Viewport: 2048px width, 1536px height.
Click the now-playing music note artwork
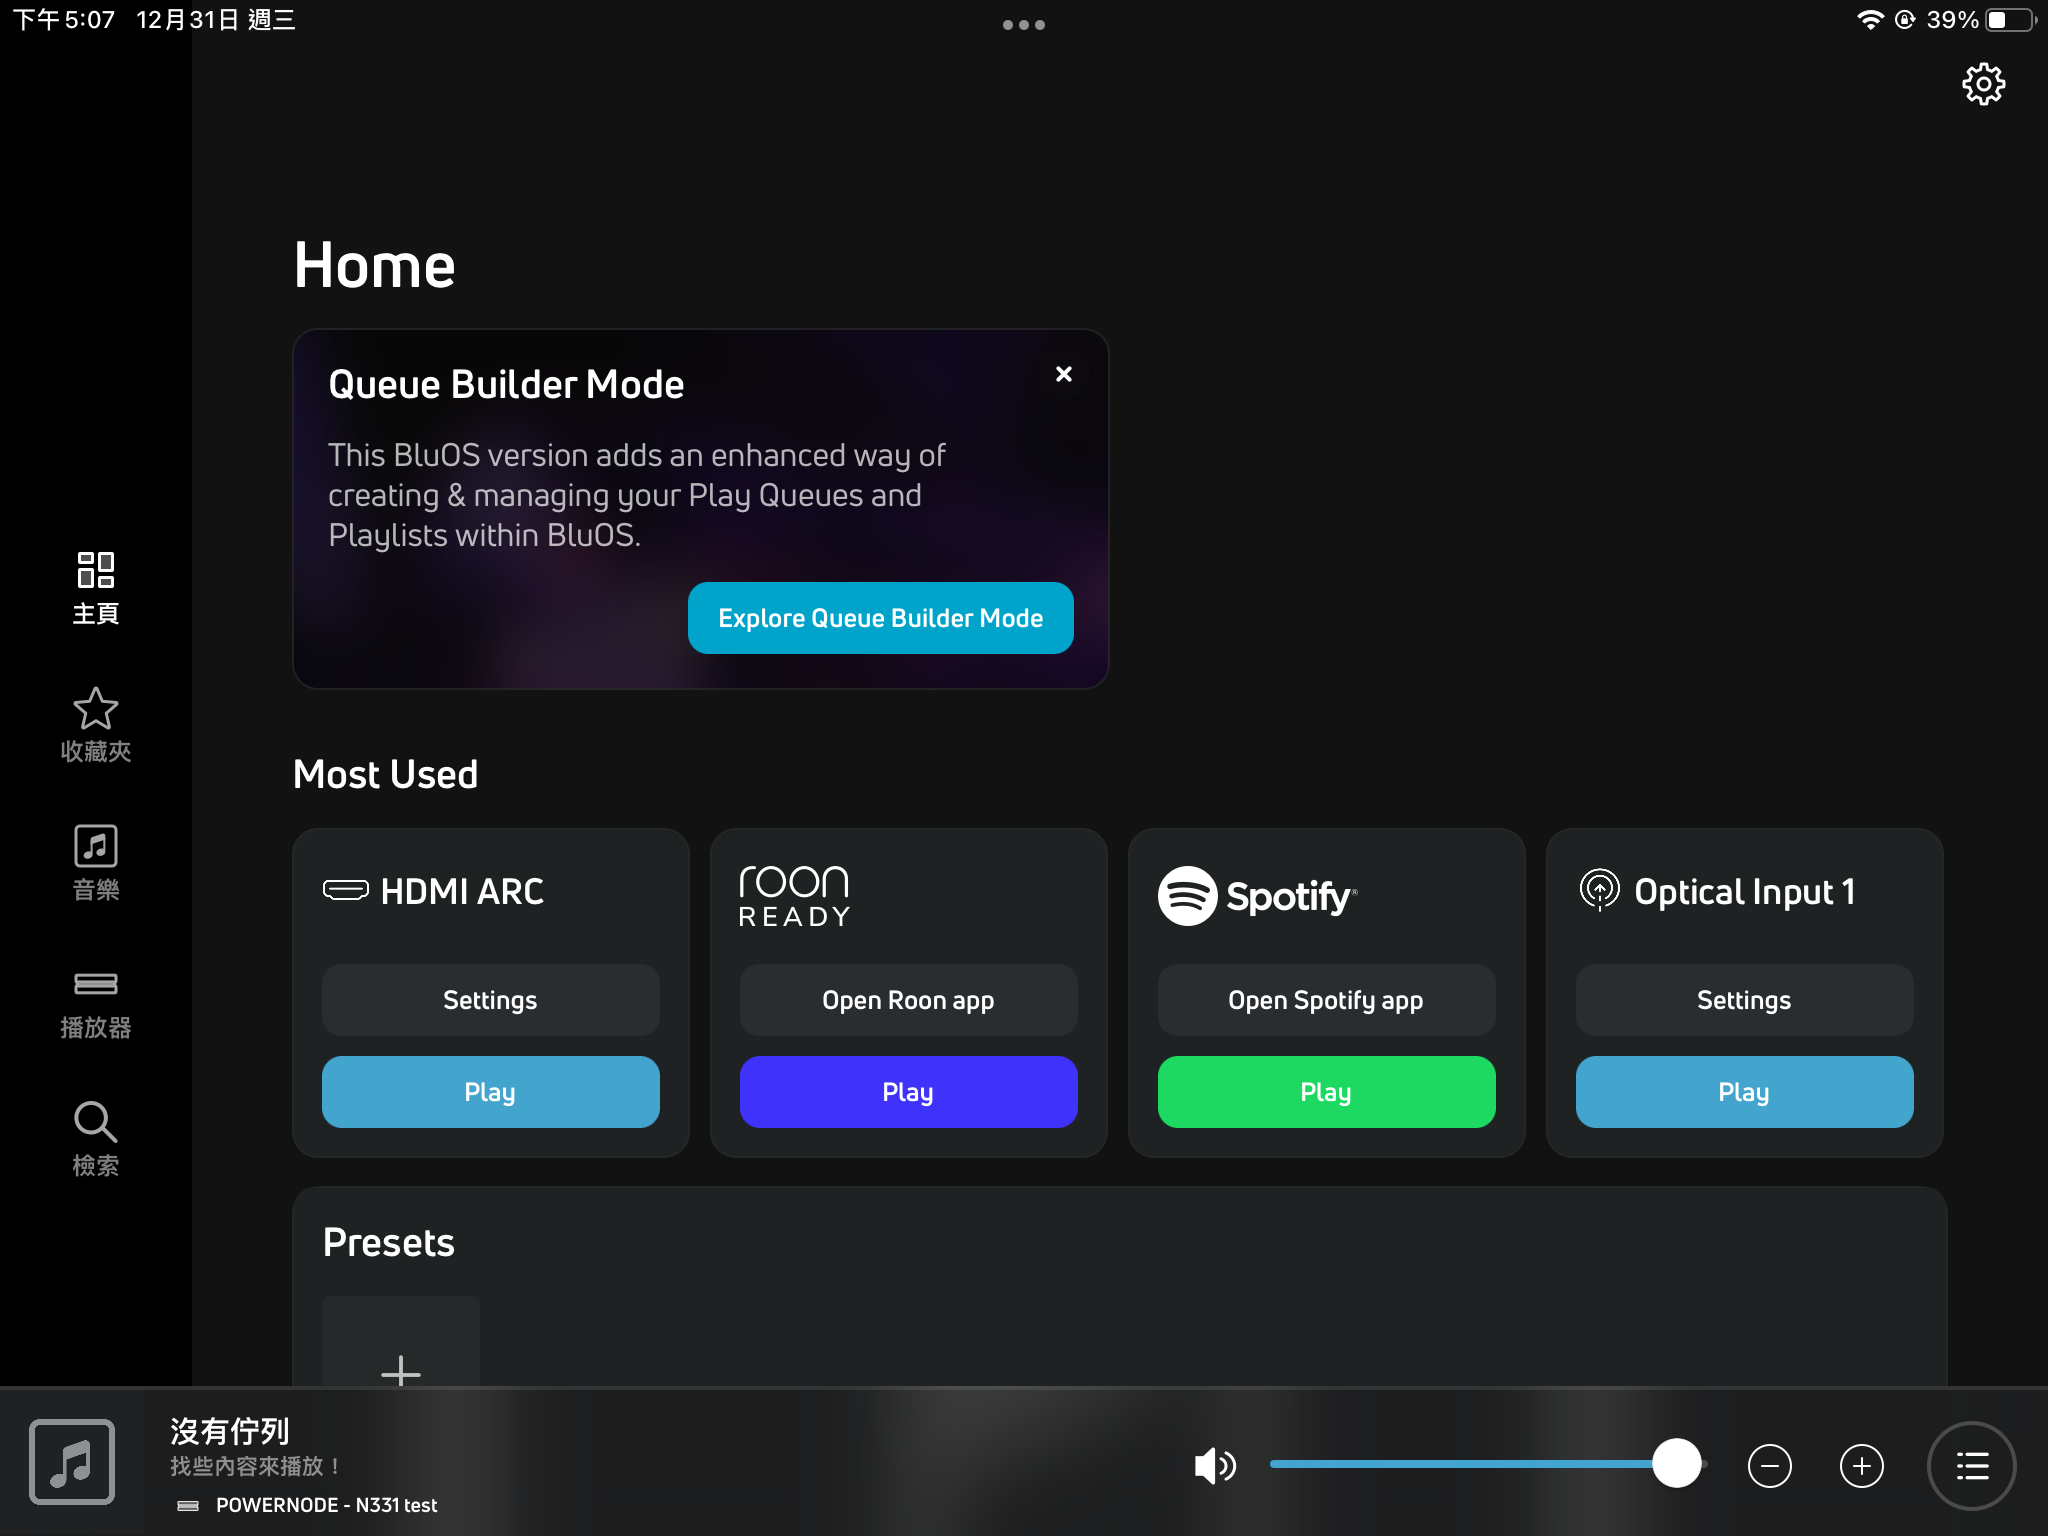click(x=72, y=1461)
